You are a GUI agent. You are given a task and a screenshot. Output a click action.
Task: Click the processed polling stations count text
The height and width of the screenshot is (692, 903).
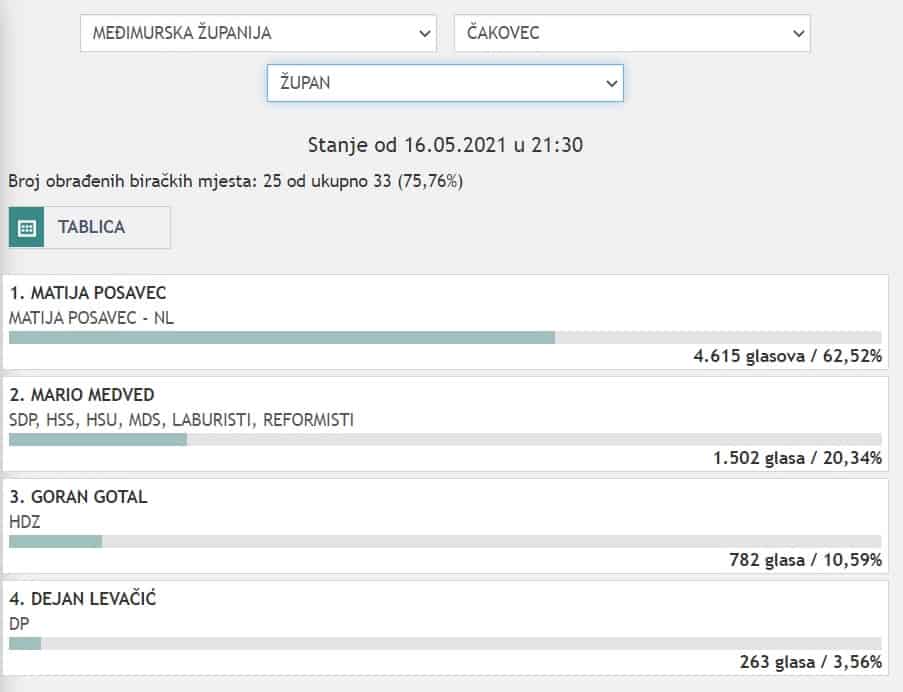click(235, 182)
